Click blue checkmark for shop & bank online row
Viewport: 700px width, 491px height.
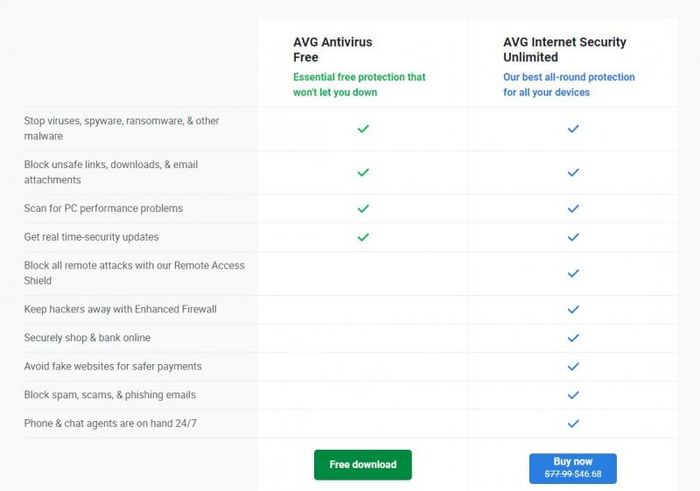[x=573, y=338]
